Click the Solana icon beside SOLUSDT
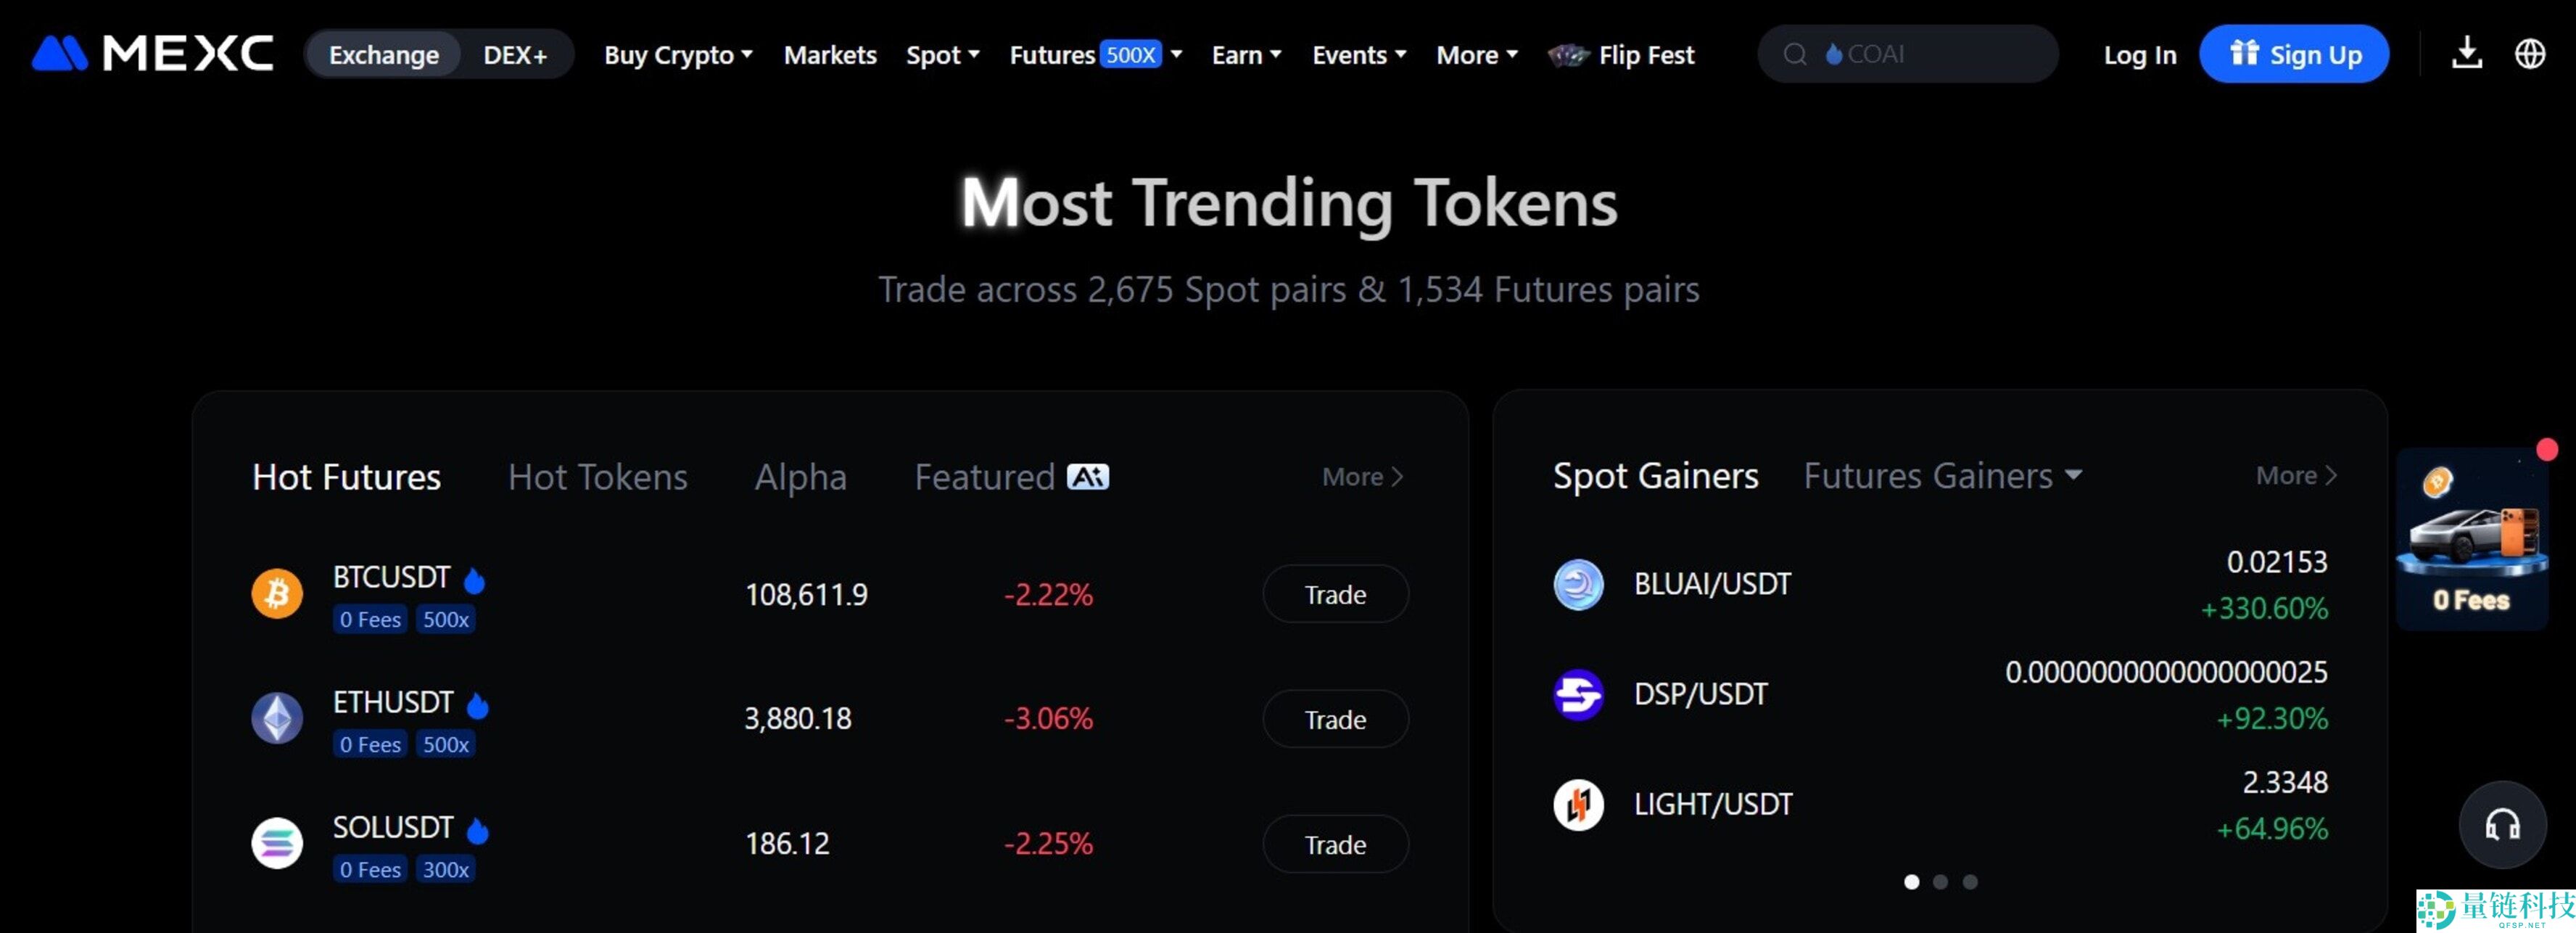The width and height of the screenshot is (2576, 933). (276, 843)
